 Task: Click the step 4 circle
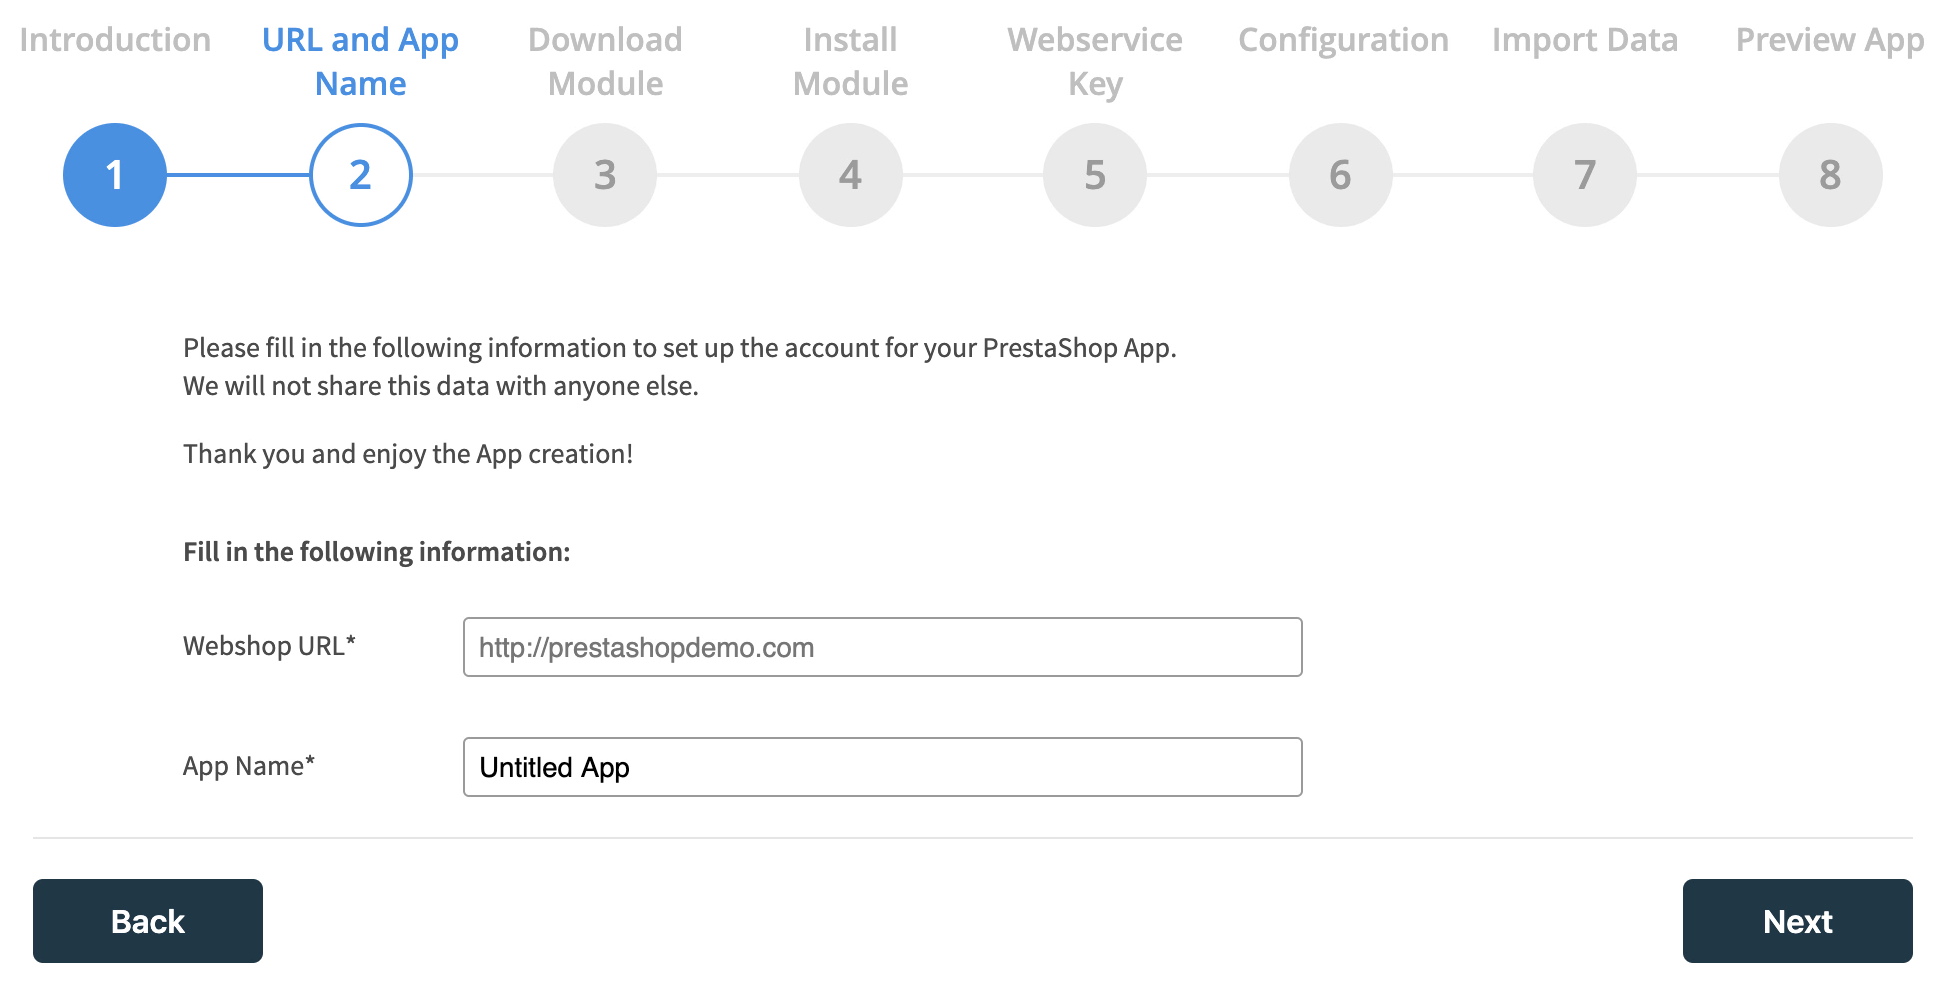[x=850, y=175]
